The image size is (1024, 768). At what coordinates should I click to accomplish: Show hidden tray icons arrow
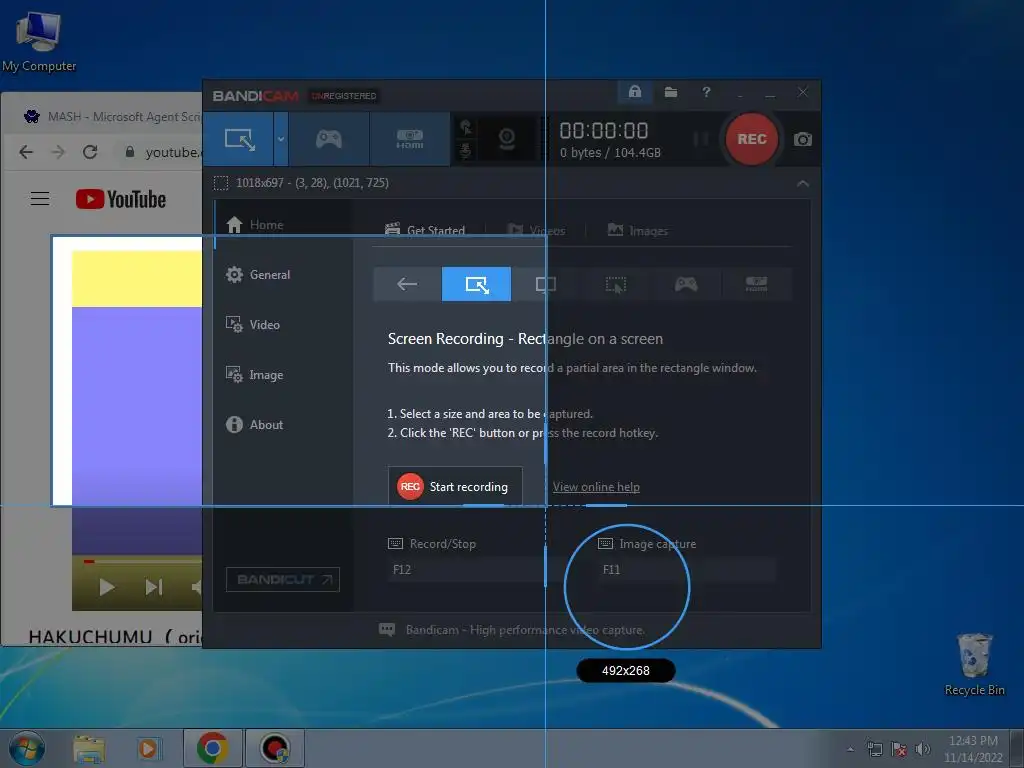coord(850,749)
